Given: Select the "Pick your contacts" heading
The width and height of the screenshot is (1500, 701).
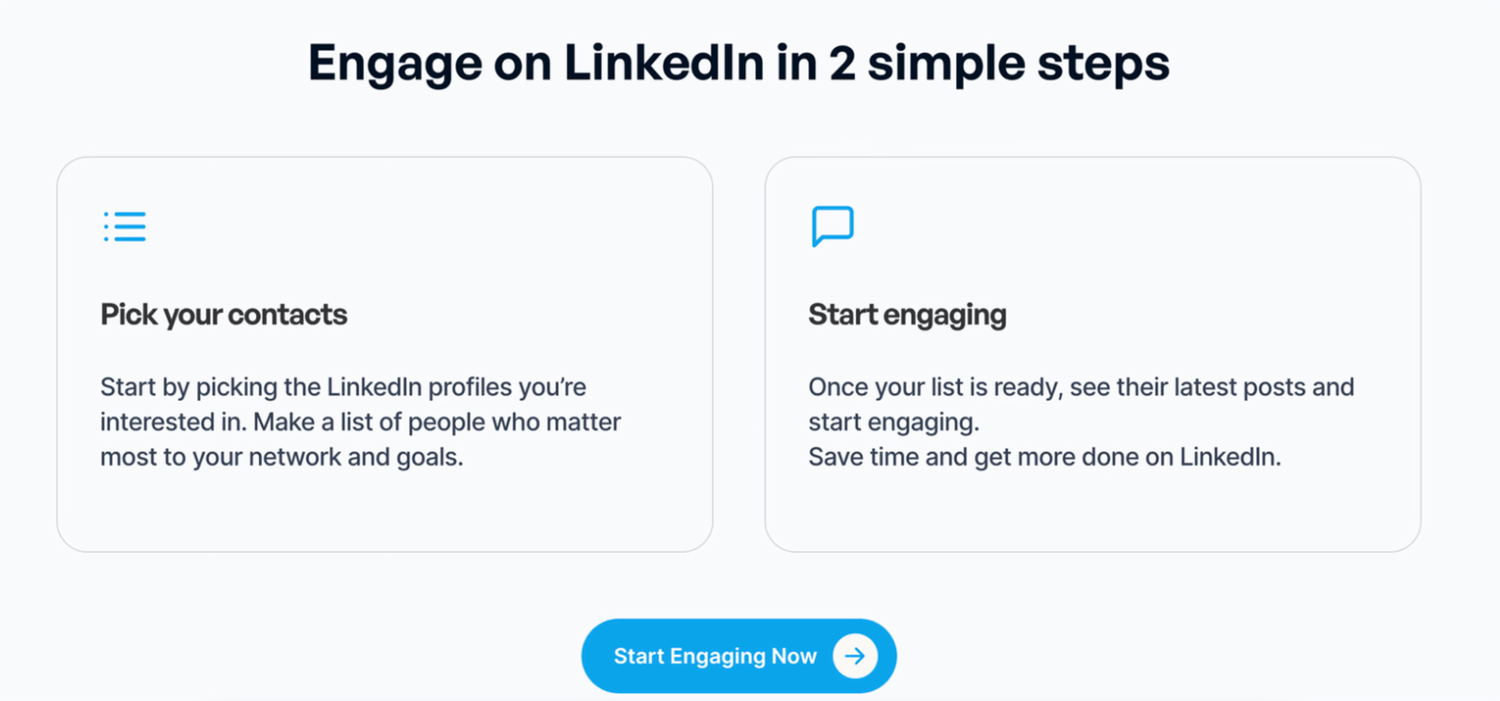Looking at the screenshot, I should click(224, 314).
